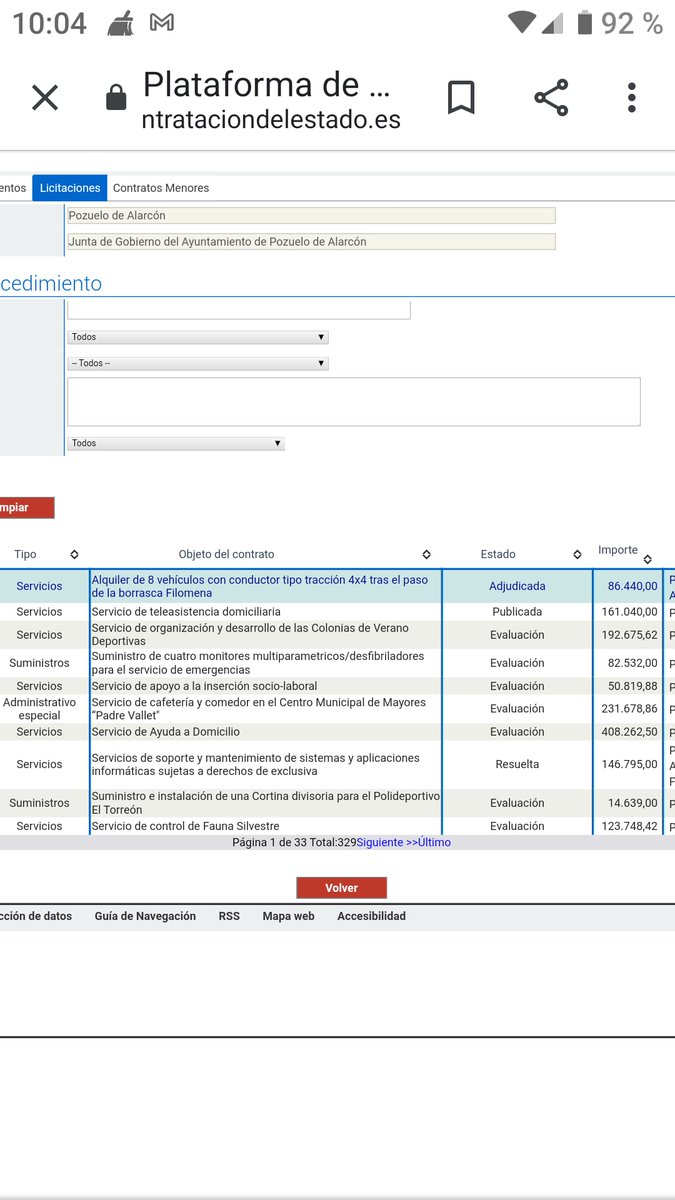Click the amount 231.678,86
675x1200 pixels.
629,708
